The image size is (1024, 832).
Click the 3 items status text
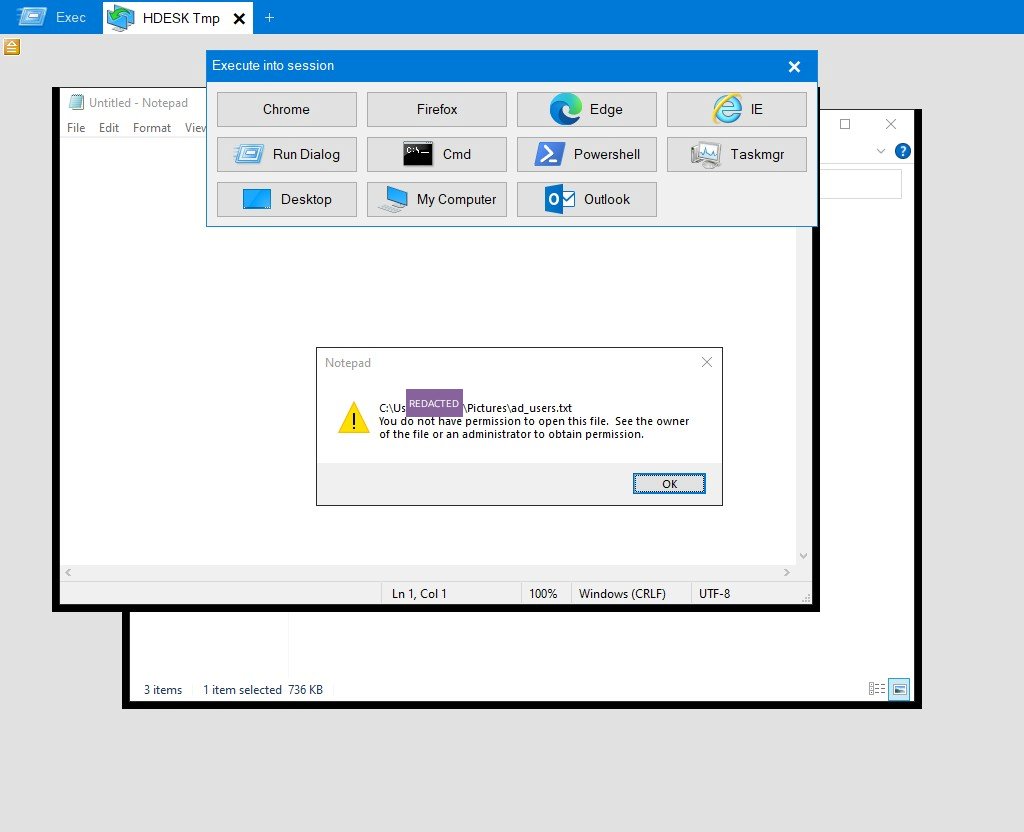tap(163, 690)
